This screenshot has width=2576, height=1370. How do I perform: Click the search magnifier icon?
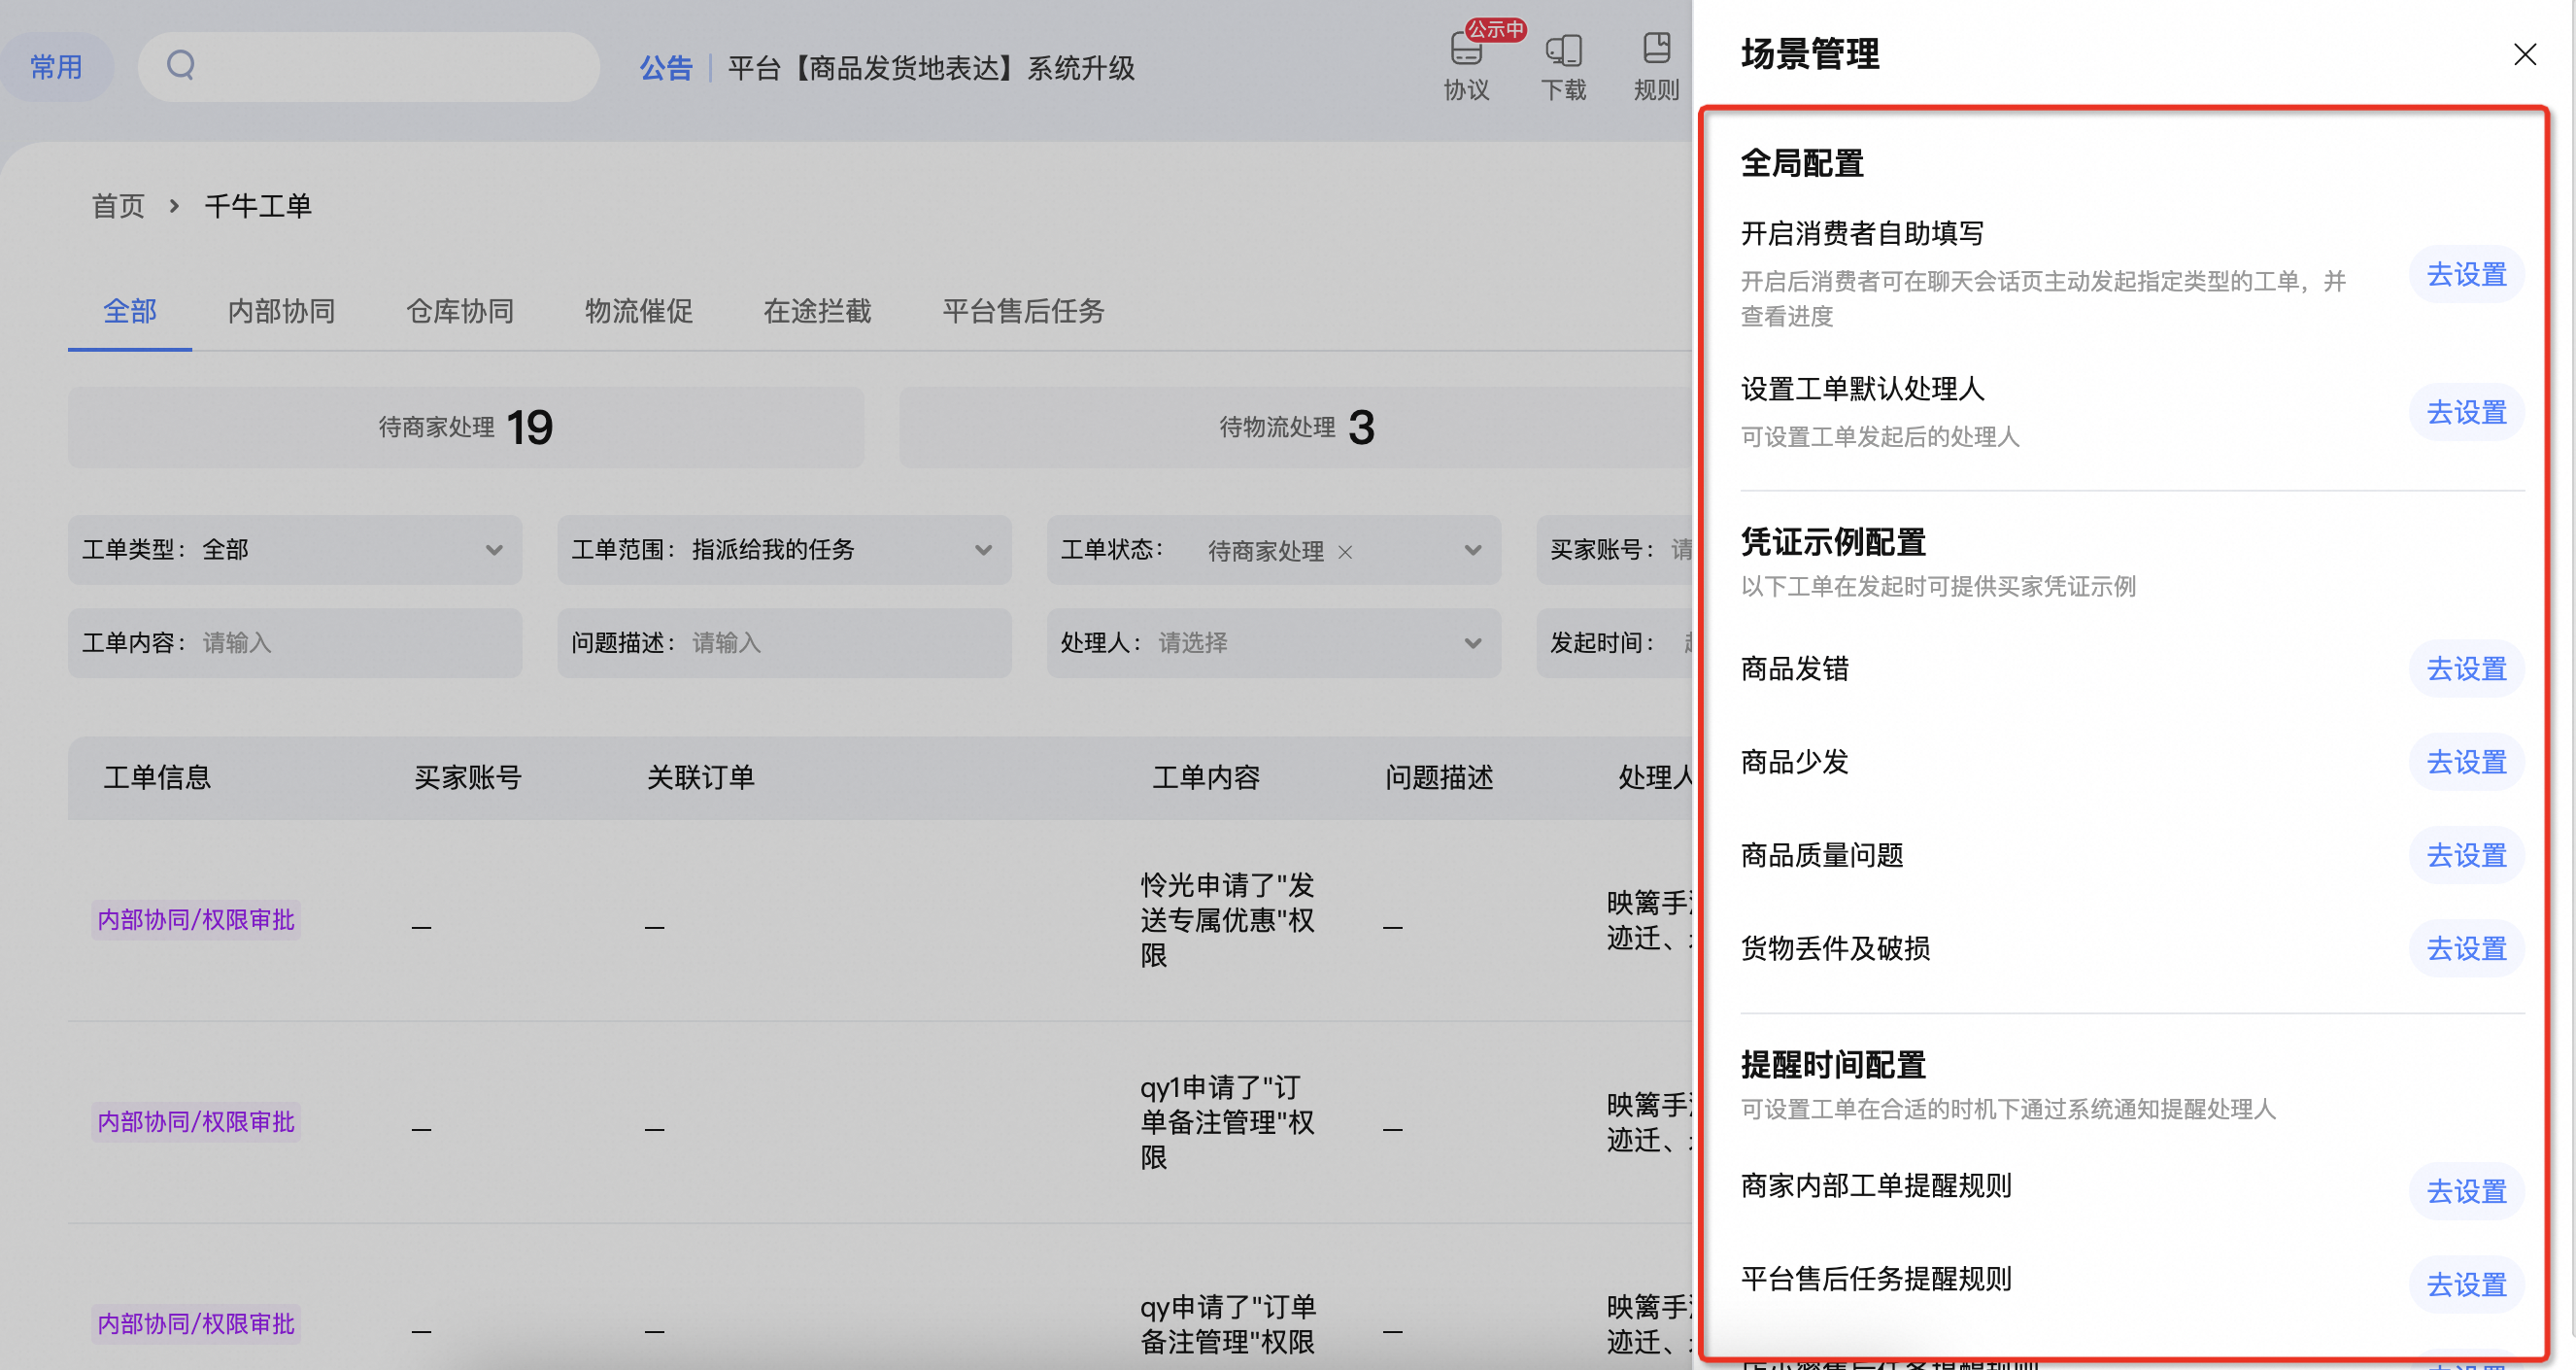tap(180, 66)
